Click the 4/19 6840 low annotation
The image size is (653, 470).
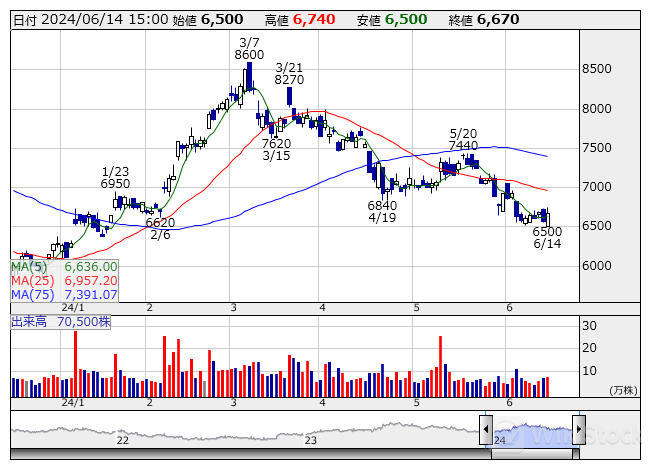[382, 210]
